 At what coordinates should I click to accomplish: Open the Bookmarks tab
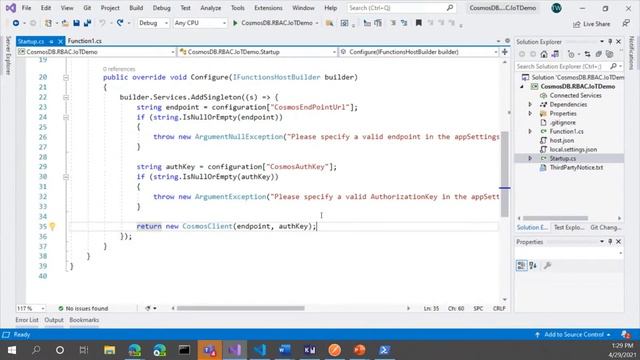click(84, 320)
